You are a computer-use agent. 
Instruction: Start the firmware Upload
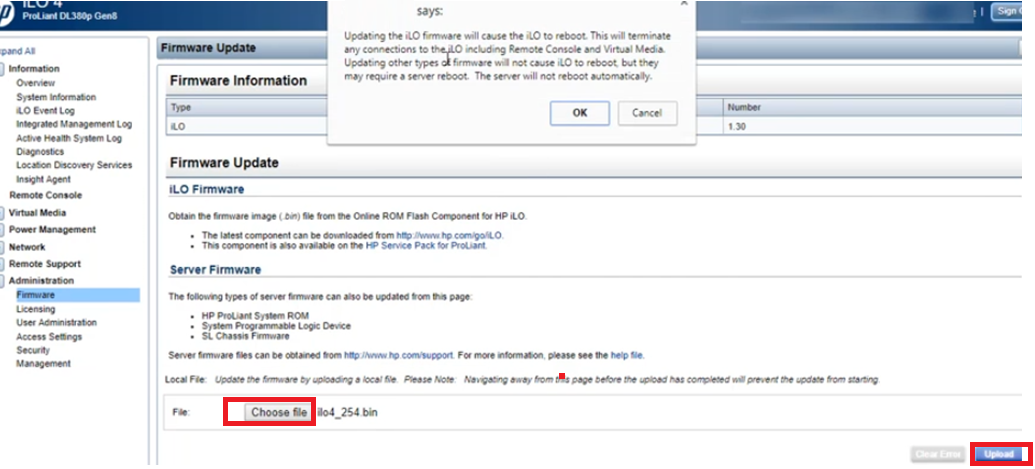1001,454
